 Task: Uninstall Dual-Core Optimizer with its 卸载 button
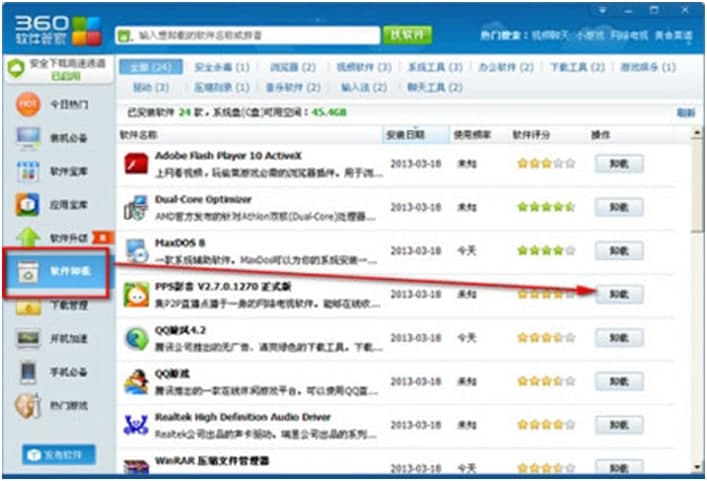pos(619,207)
